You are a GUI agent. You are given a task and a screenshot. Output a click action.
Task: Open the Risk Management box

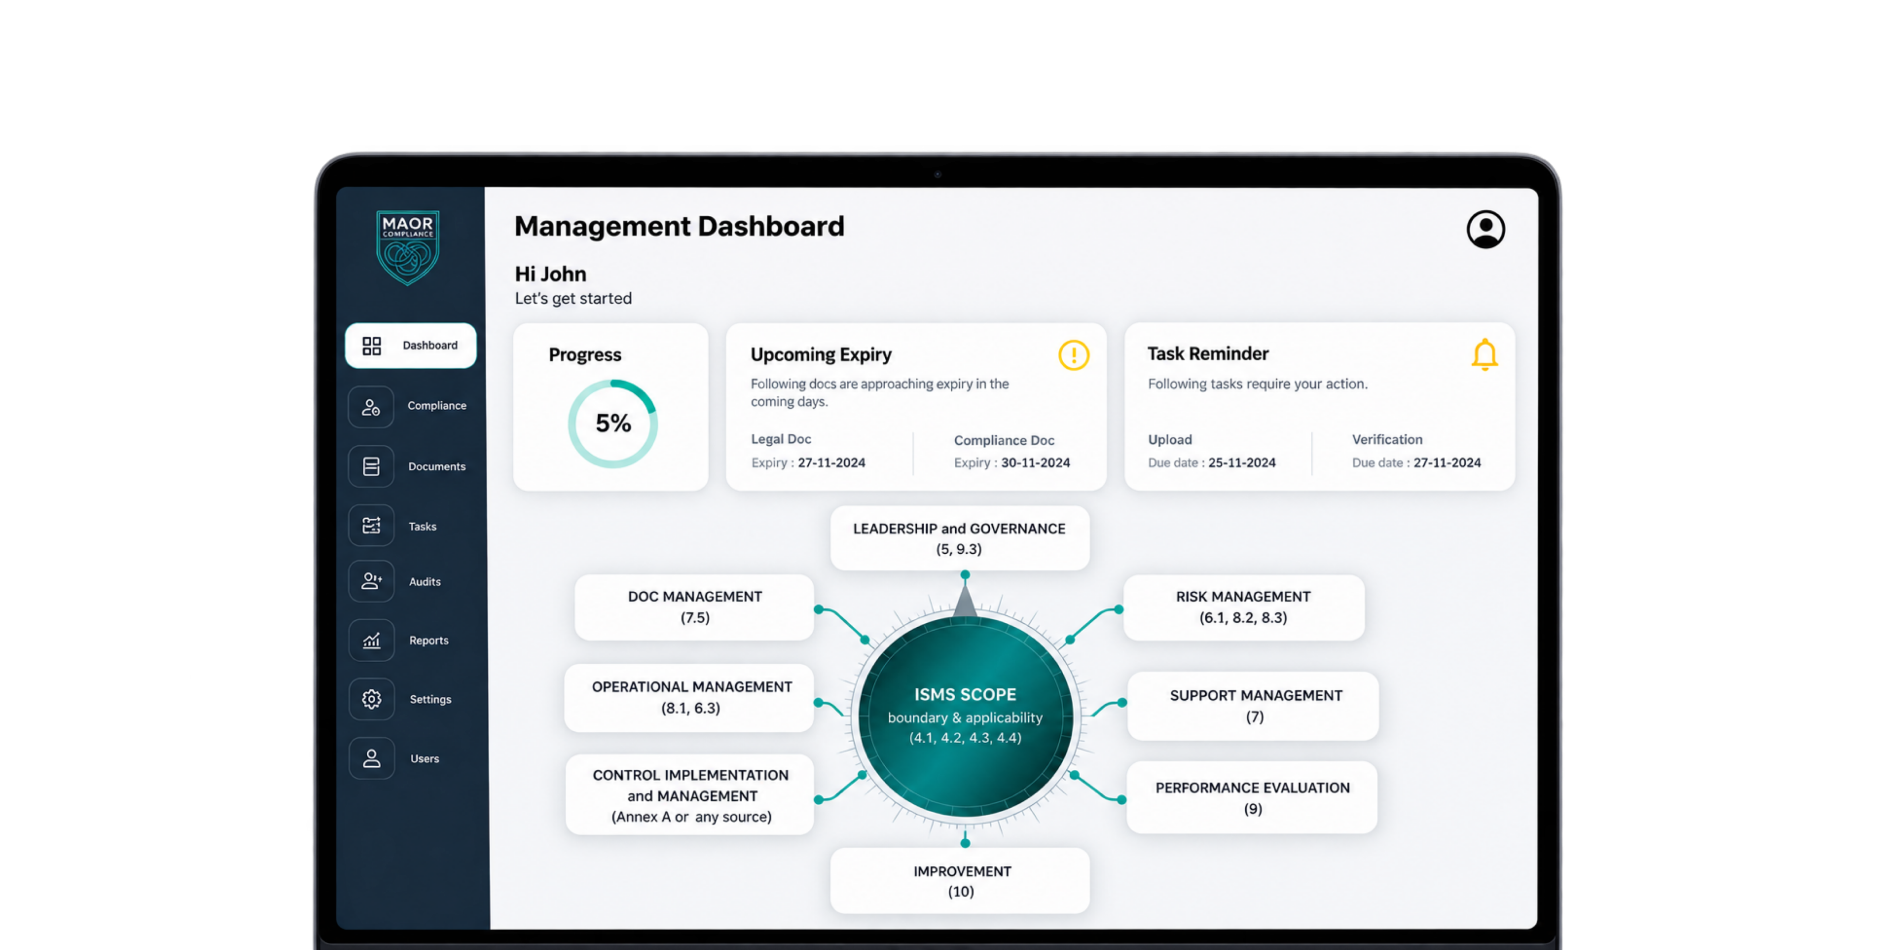(x=1244, y=607)
